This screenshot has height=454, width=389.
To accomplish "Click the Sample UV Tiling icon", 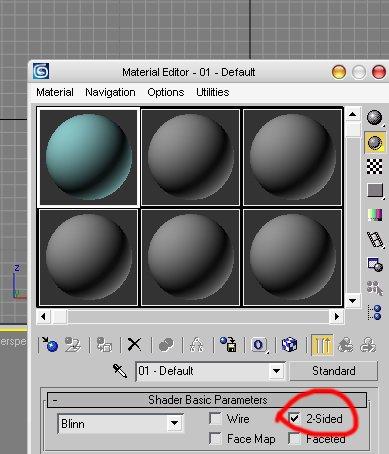I will (x=375, y=191).
